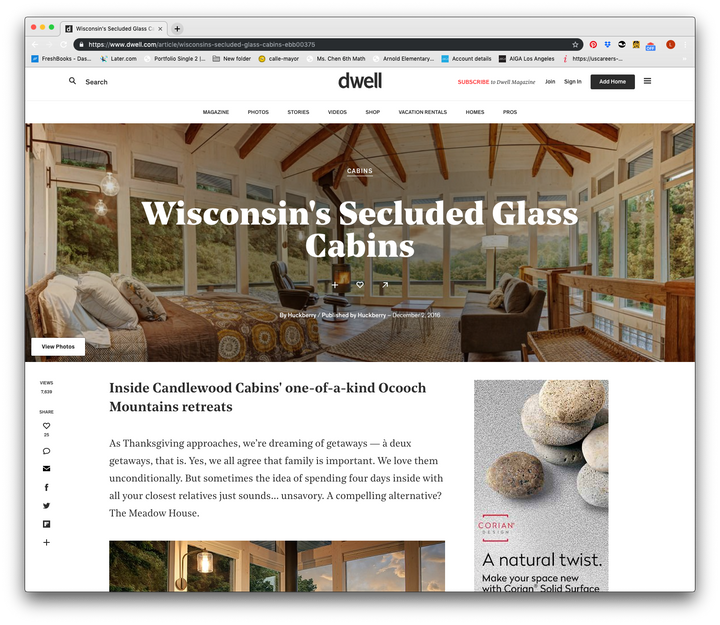Open the Sign In link
Screen dimensions: 720x625
pos(573,82)
